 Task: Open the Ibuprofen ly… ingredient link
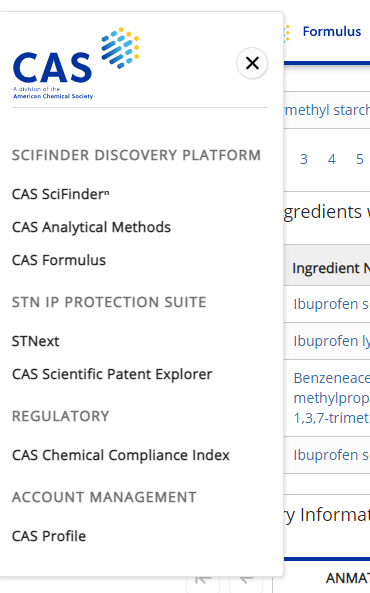[331, 341]
